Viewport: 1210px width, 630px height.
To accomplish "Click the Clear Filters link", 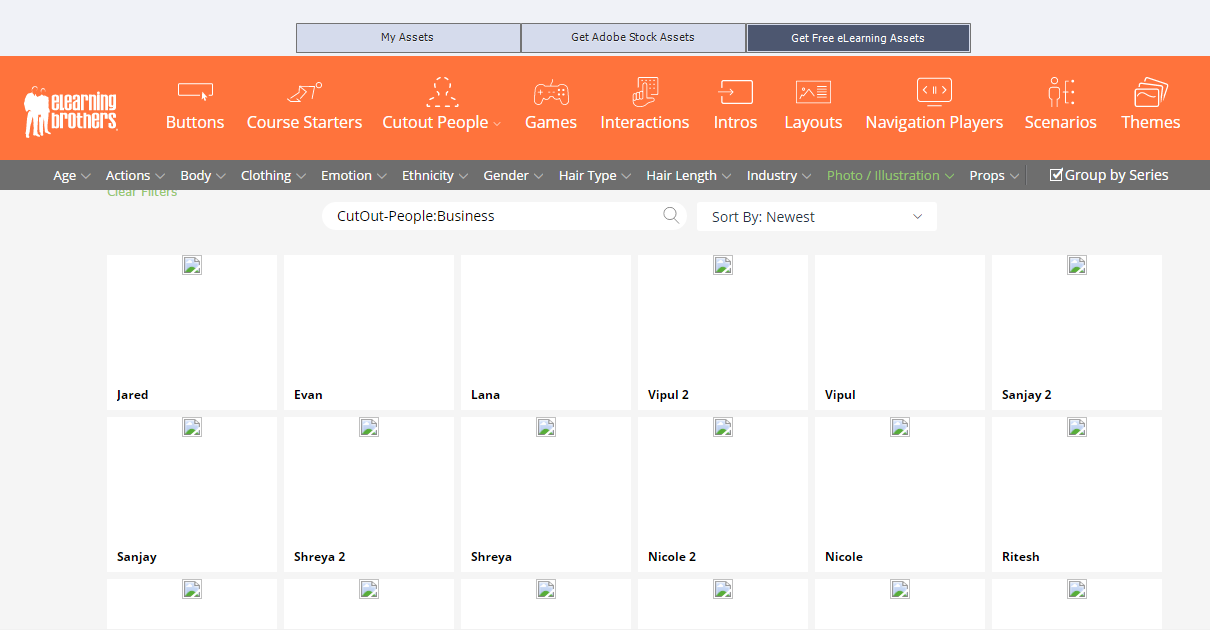I will (x=142, y=193).
